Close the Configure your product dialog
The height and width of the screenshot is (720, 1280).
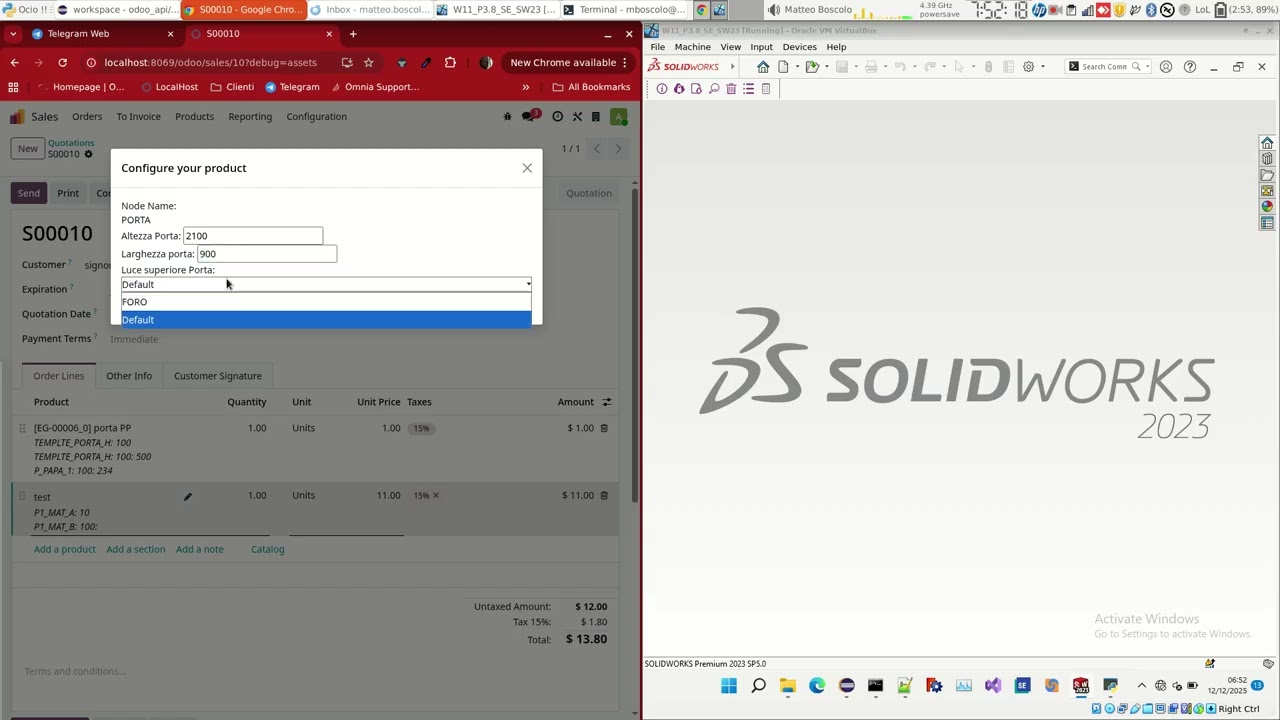(x=527, y=168)
